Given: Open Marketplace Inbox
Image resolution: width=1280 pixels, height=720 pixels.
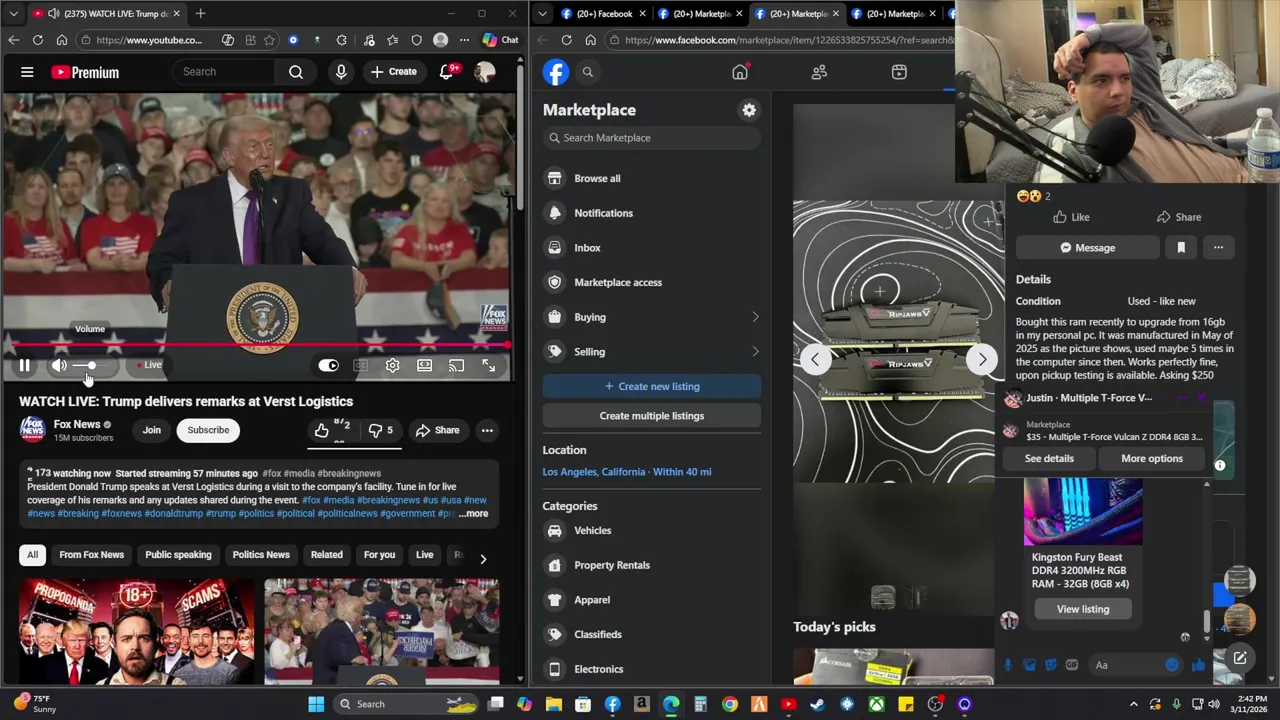Looking at the screenshot, I should (x=651, y=248).
